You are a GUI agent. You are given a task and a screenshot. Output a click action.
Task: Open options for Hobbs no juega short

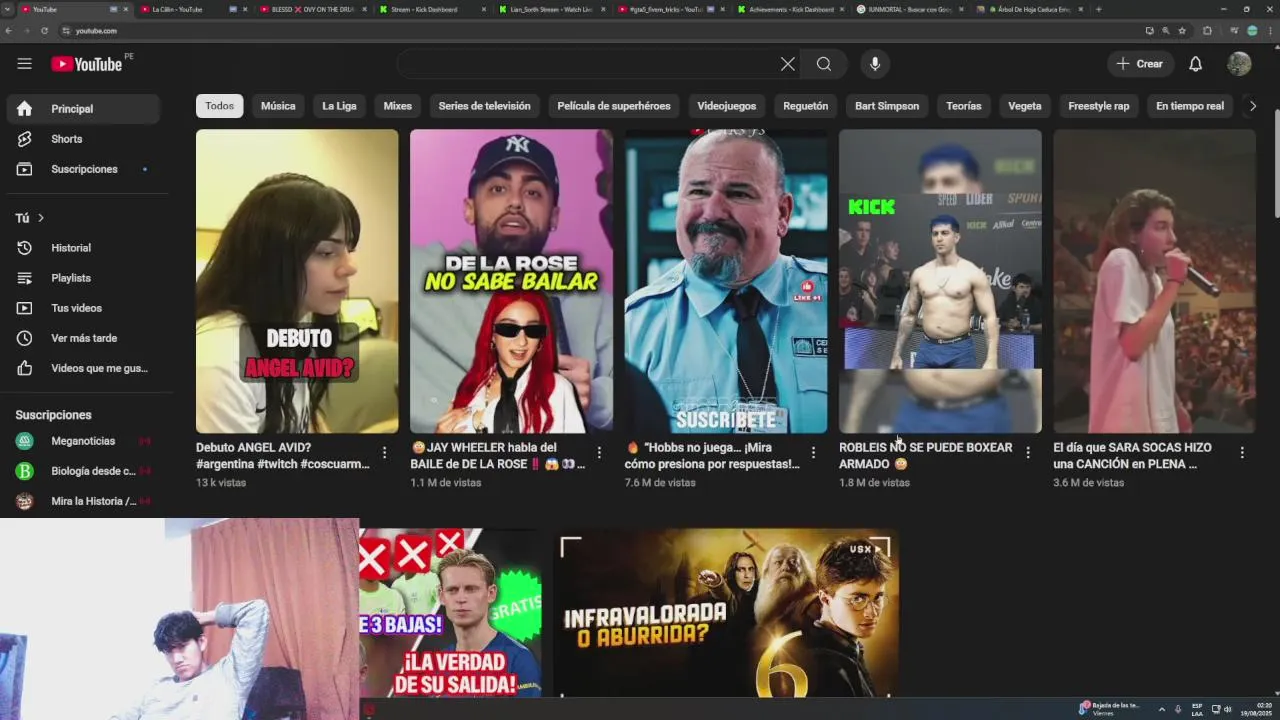(x=813, y=453)
